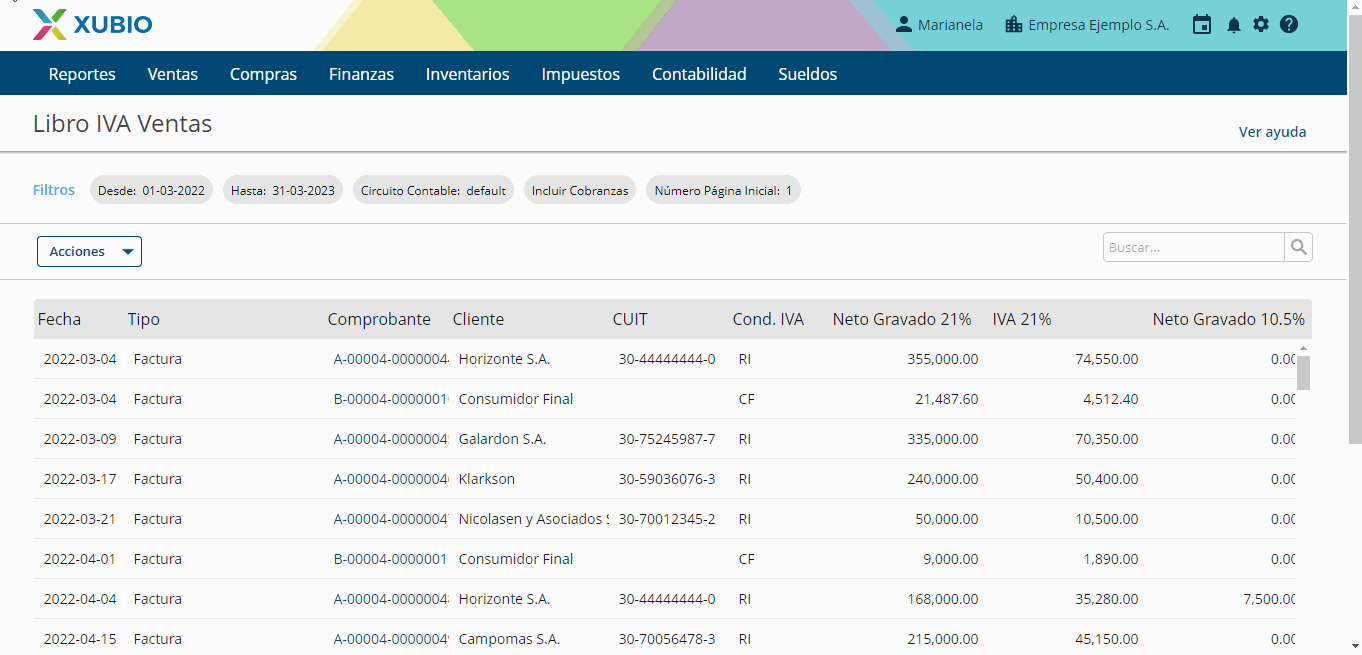Click the Nicolasen y Asociados client cell
Viewport: 1362px width, 655px height.
click(532, 519)
